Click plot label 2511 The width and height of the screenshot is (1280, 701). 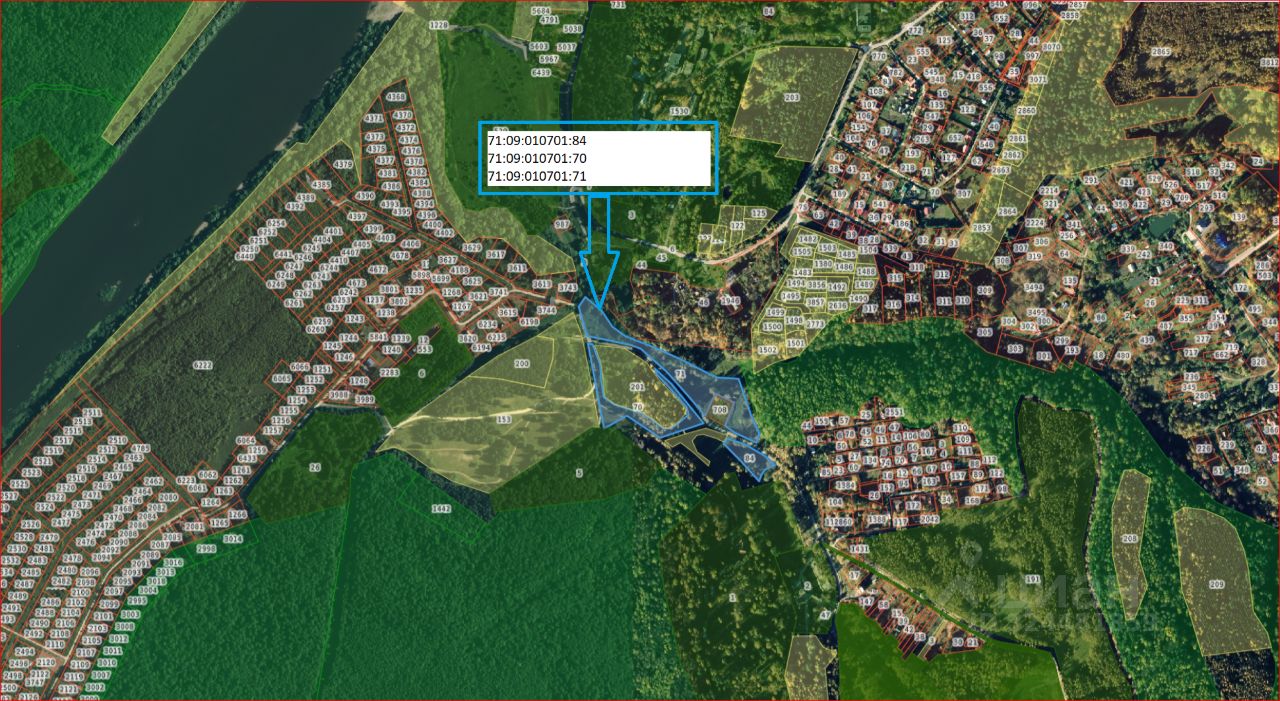pos(91,413)
